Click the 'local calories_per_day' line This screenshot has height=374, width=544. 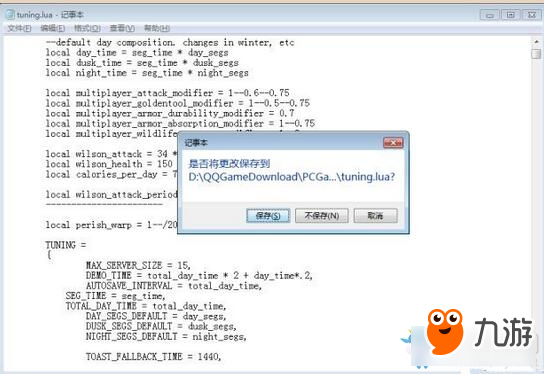tap(111, 174)
